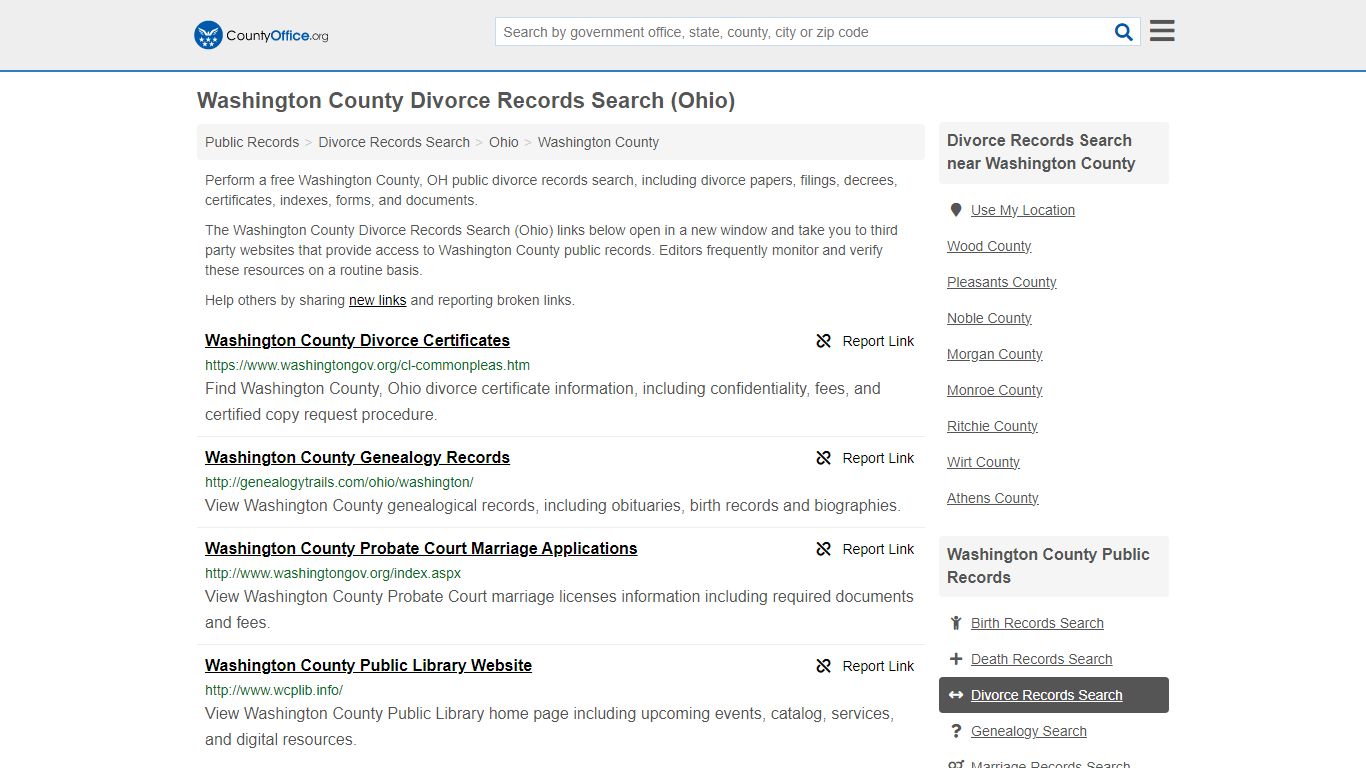Open Washington County Genealogy Records title

pyautogui.click(x=357, y=457)
